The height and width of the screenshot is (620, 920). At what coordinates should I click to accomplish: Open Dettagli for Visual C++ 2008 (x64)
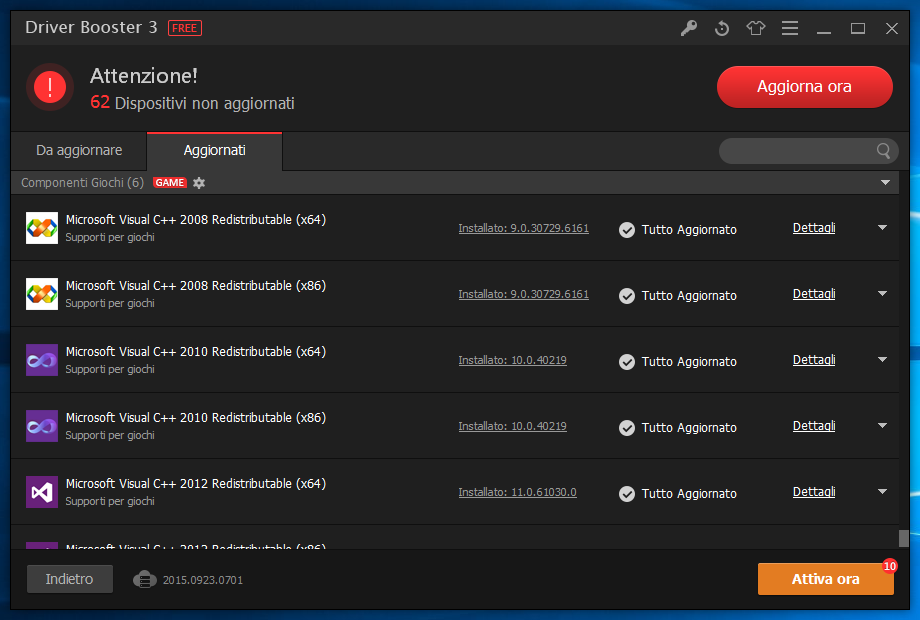[x=814, y=228]
